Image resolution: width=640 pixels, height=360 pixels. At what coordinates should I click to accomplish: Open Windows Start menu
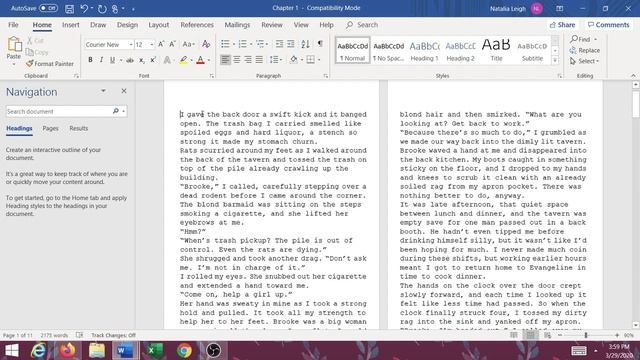(x=11, y=350)
